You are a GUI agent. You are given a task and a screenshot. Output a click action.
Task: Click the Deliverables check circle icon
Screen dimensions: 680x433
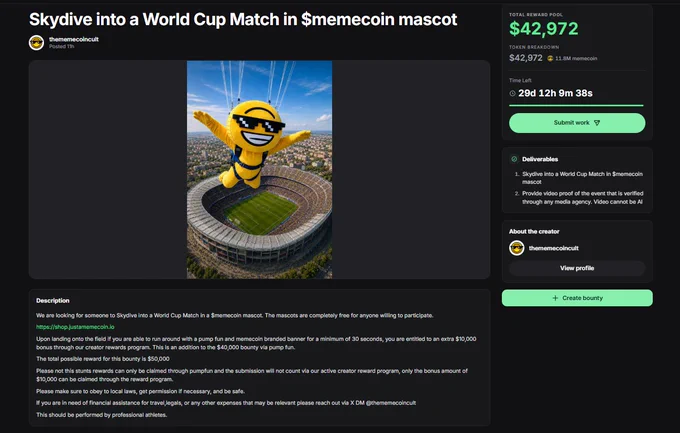coord(514,159)
